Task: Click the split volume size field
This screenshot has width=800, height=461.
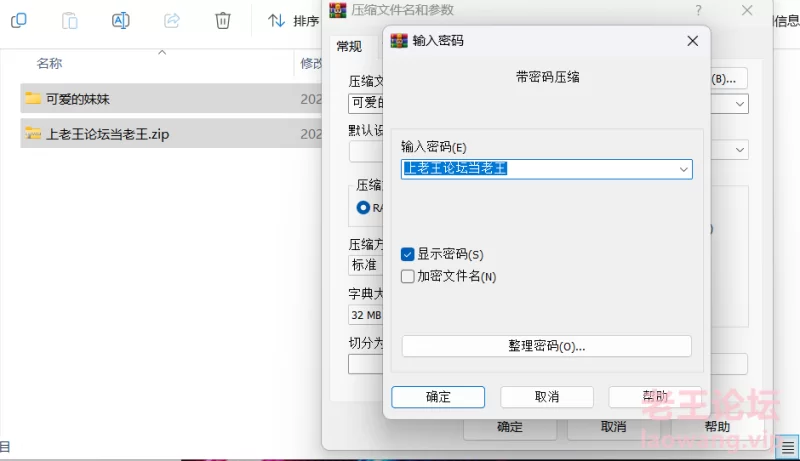Action: [366, 365]
